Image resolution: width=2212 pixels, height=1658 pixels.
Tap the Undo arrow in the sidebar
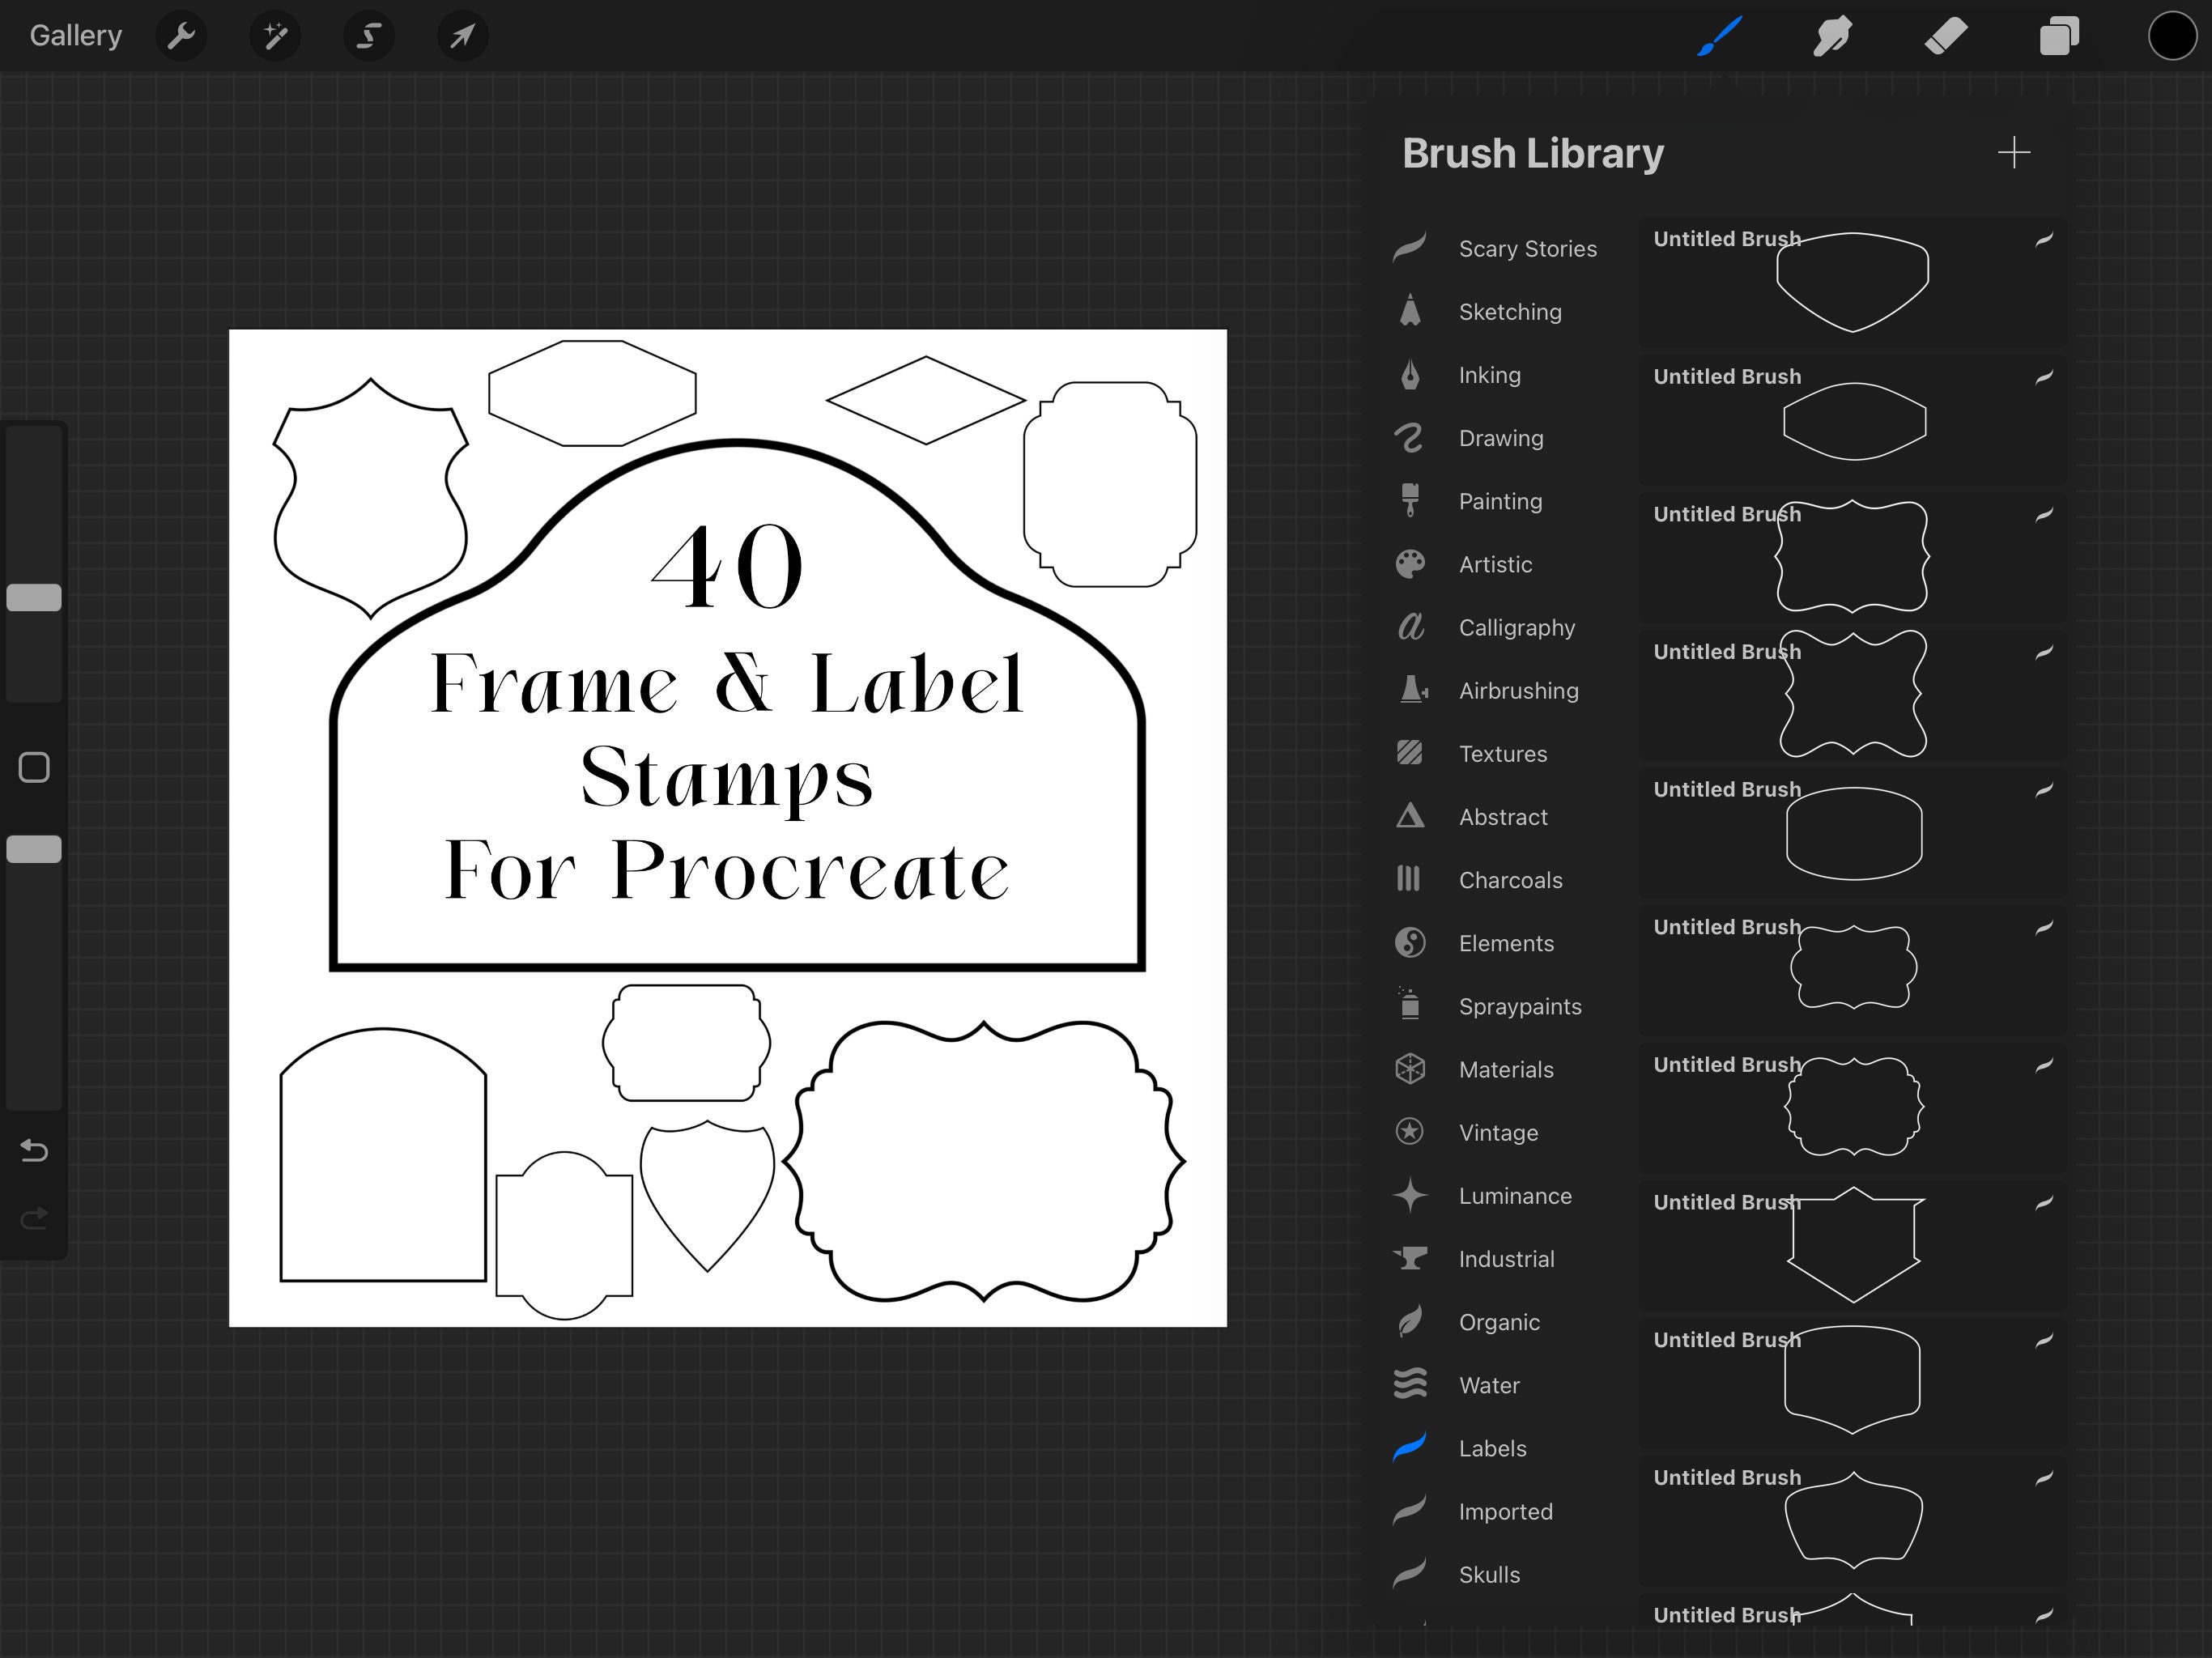coord(34,1150)
